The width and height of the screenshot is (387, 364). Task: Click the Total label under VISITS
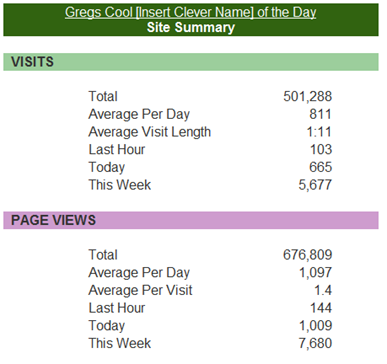[x=103, y=96]
